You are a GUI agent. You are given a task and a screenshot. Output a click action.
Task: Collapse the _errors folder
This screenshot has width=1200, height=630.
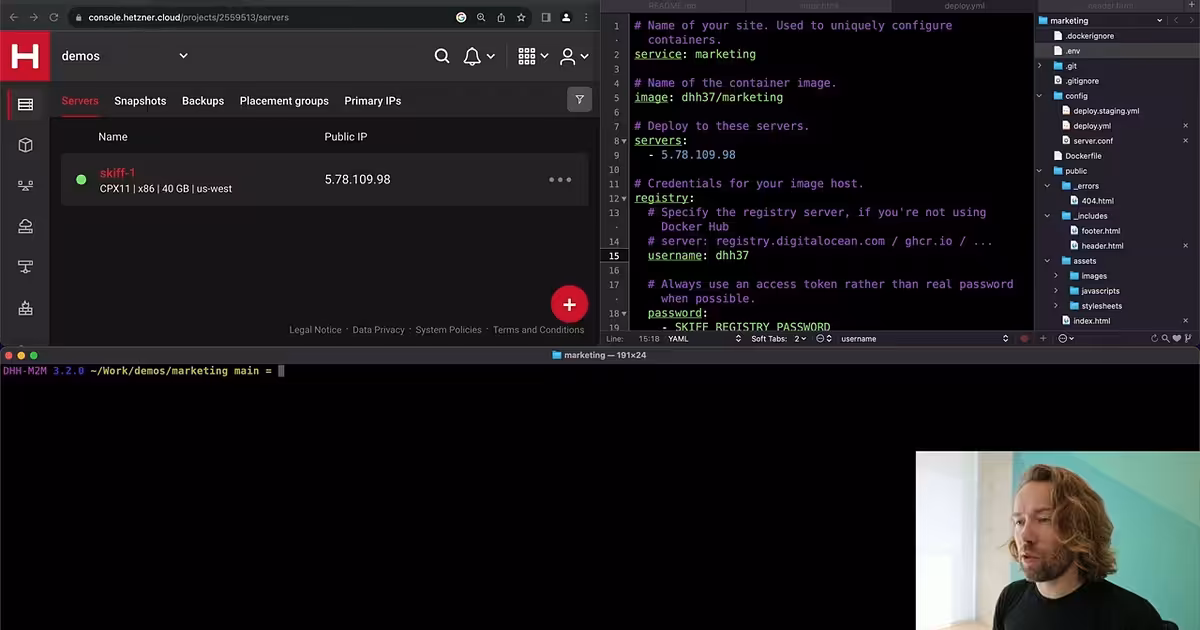tap(1048, 186)
